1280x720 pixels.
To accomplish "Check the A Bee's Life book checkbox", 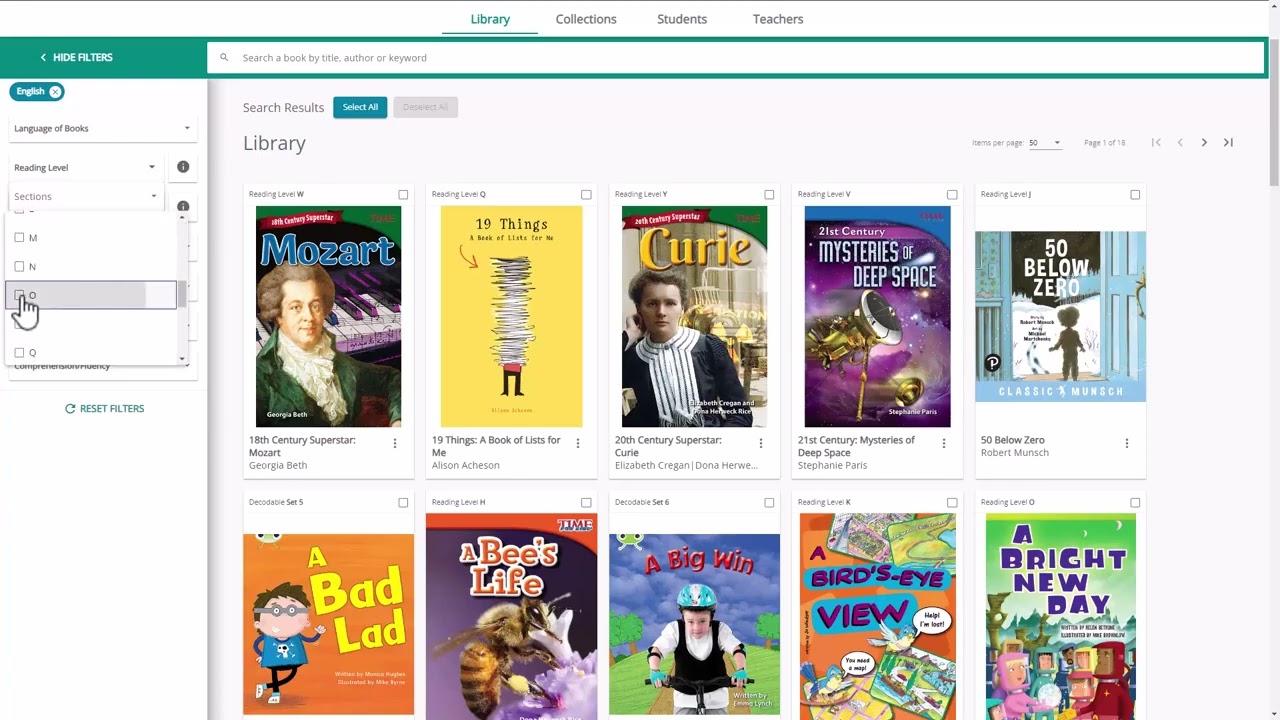I will click(586, 503).
